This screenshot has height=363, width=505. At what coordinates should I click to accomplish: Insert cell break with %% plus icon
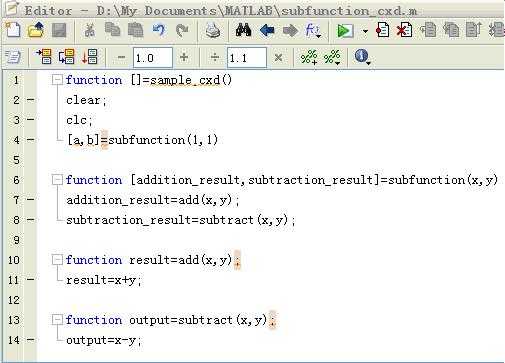(309, 57)
